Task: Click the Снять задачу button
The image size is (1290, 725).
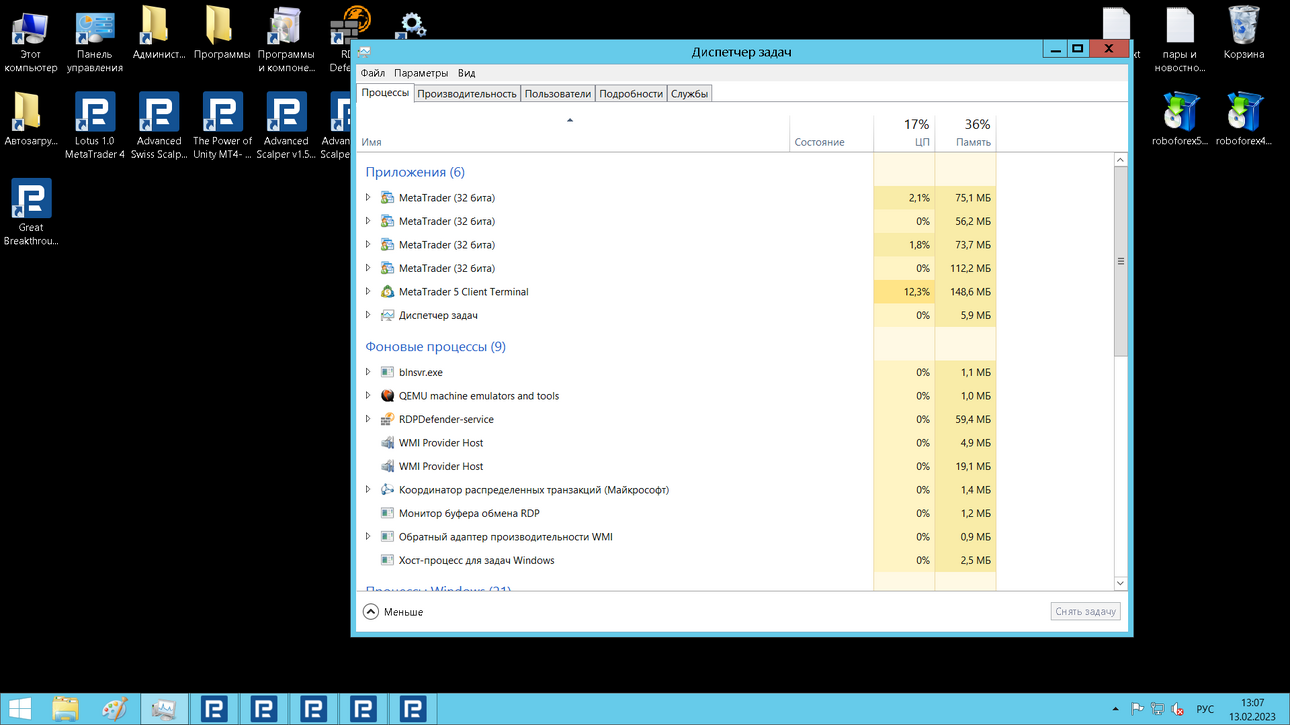Action: 1086,611
